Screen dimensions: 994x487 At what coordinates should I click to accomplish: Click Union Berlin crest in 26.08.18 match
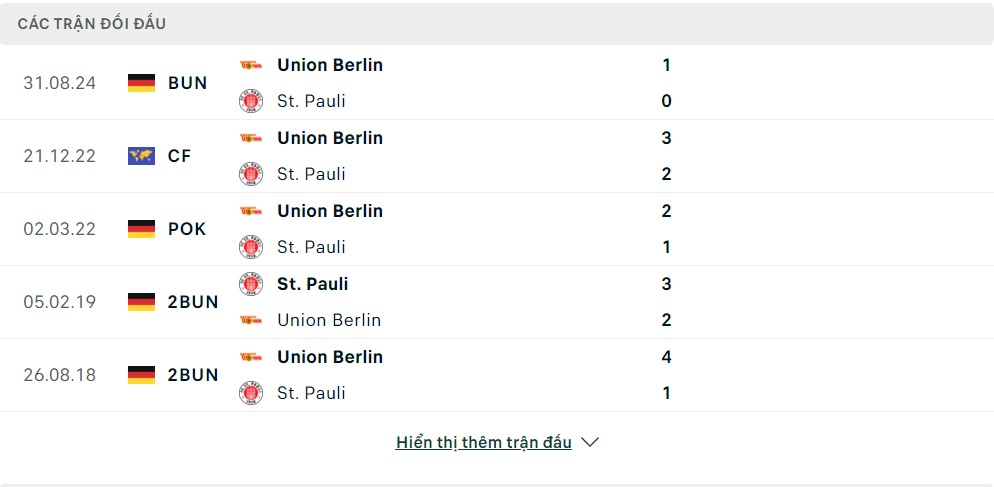pos(251,357)
